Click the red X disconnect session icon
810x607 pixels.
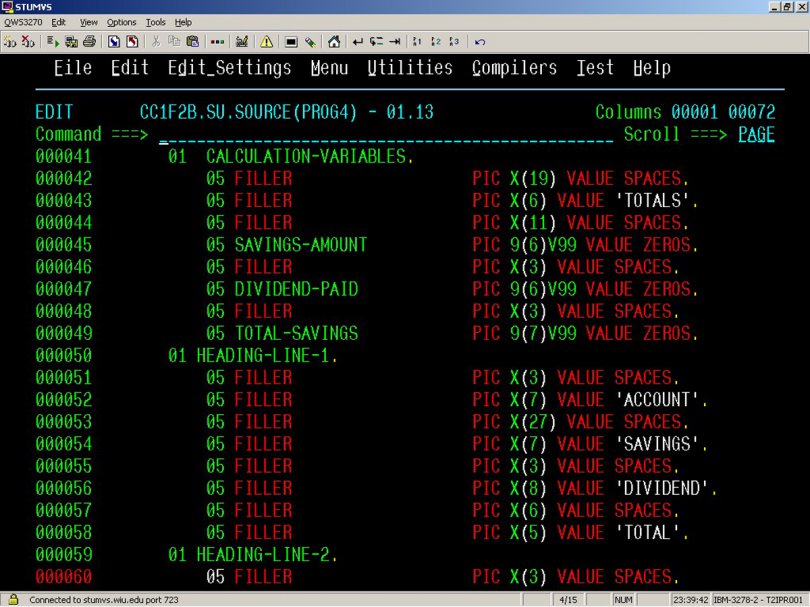click(27, 42)
